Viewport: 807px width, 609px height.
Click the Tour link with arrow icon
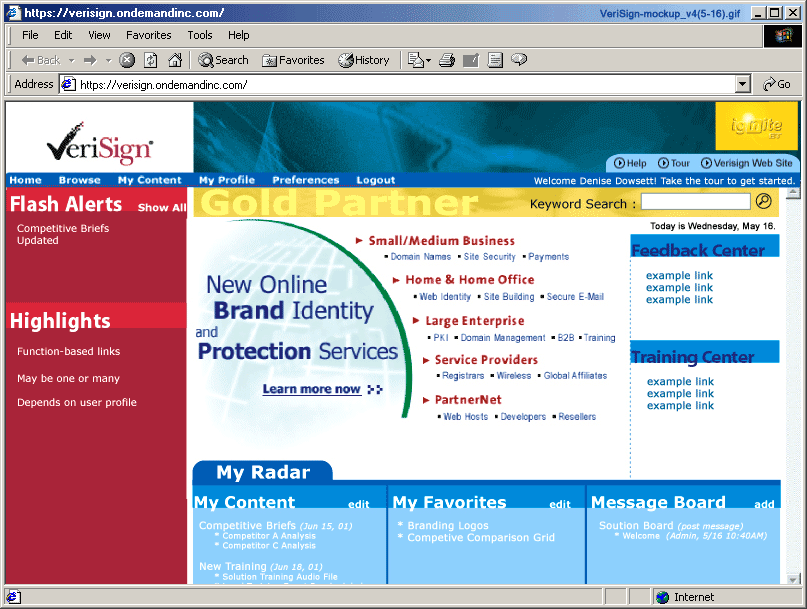pos(674,163)
